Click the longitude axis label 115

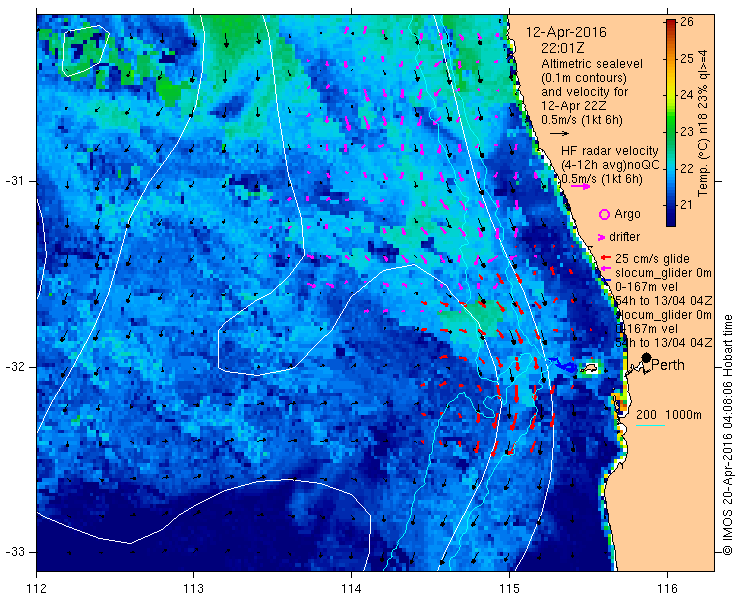tap(509, 589)
